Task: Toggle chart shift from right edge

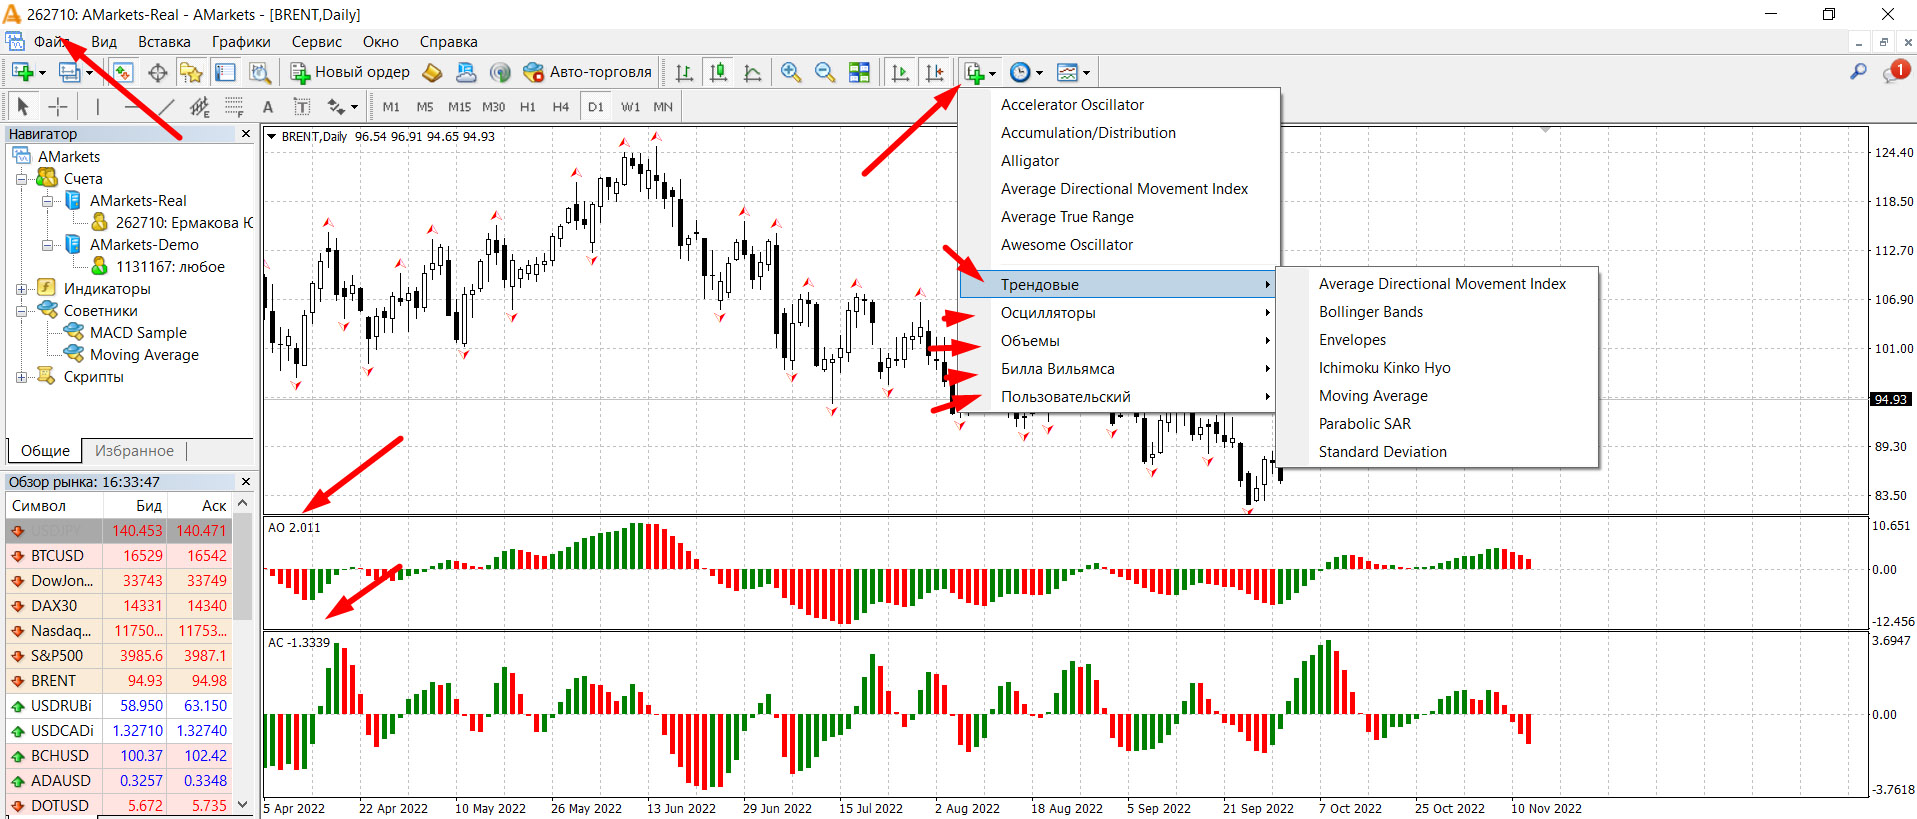Action: click(x=934, y=72)
